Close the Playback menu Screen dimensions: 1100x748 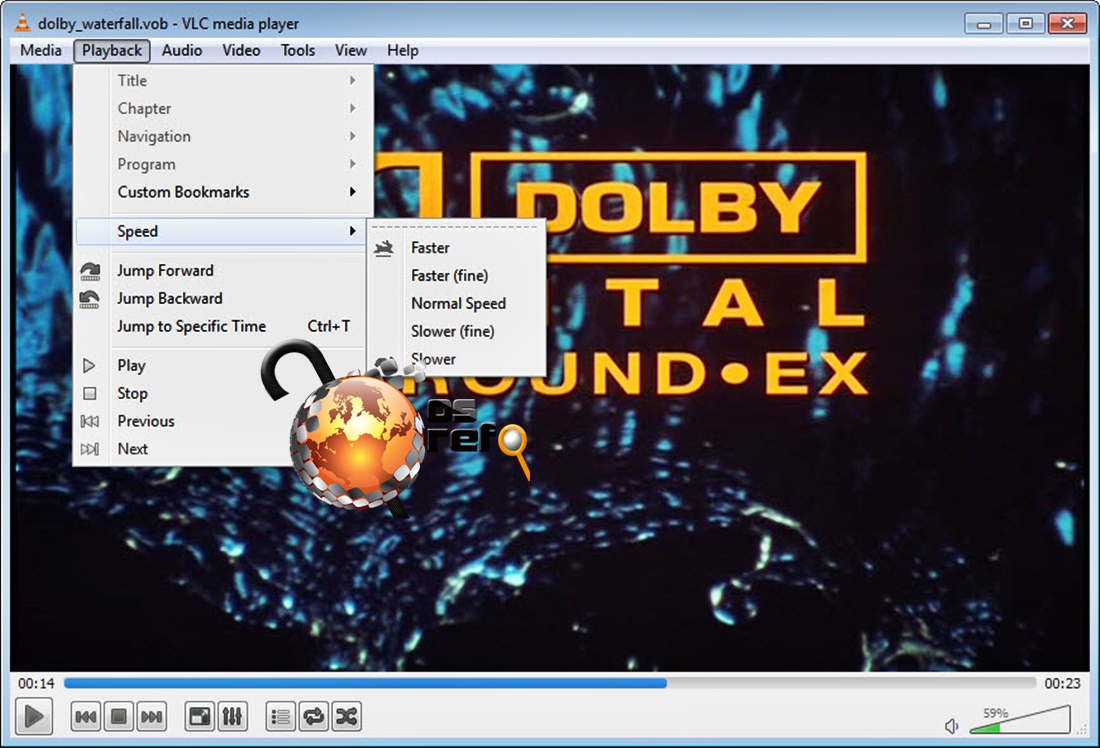[x=112, y=51]
